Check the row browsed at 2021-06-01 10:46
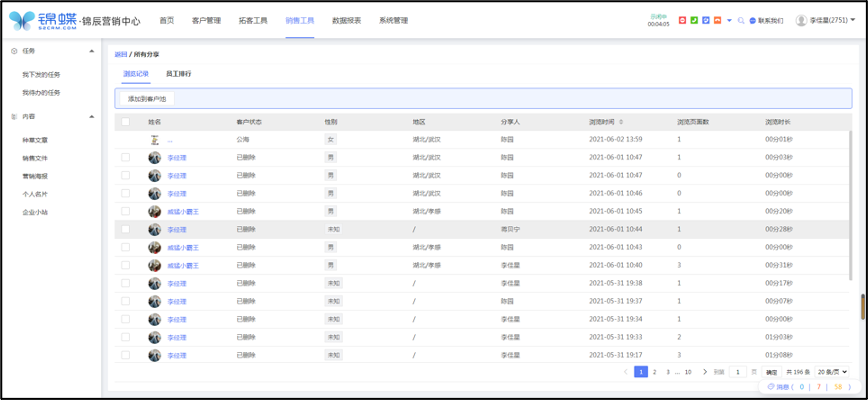Screen dimensions: 868x402 126,193
